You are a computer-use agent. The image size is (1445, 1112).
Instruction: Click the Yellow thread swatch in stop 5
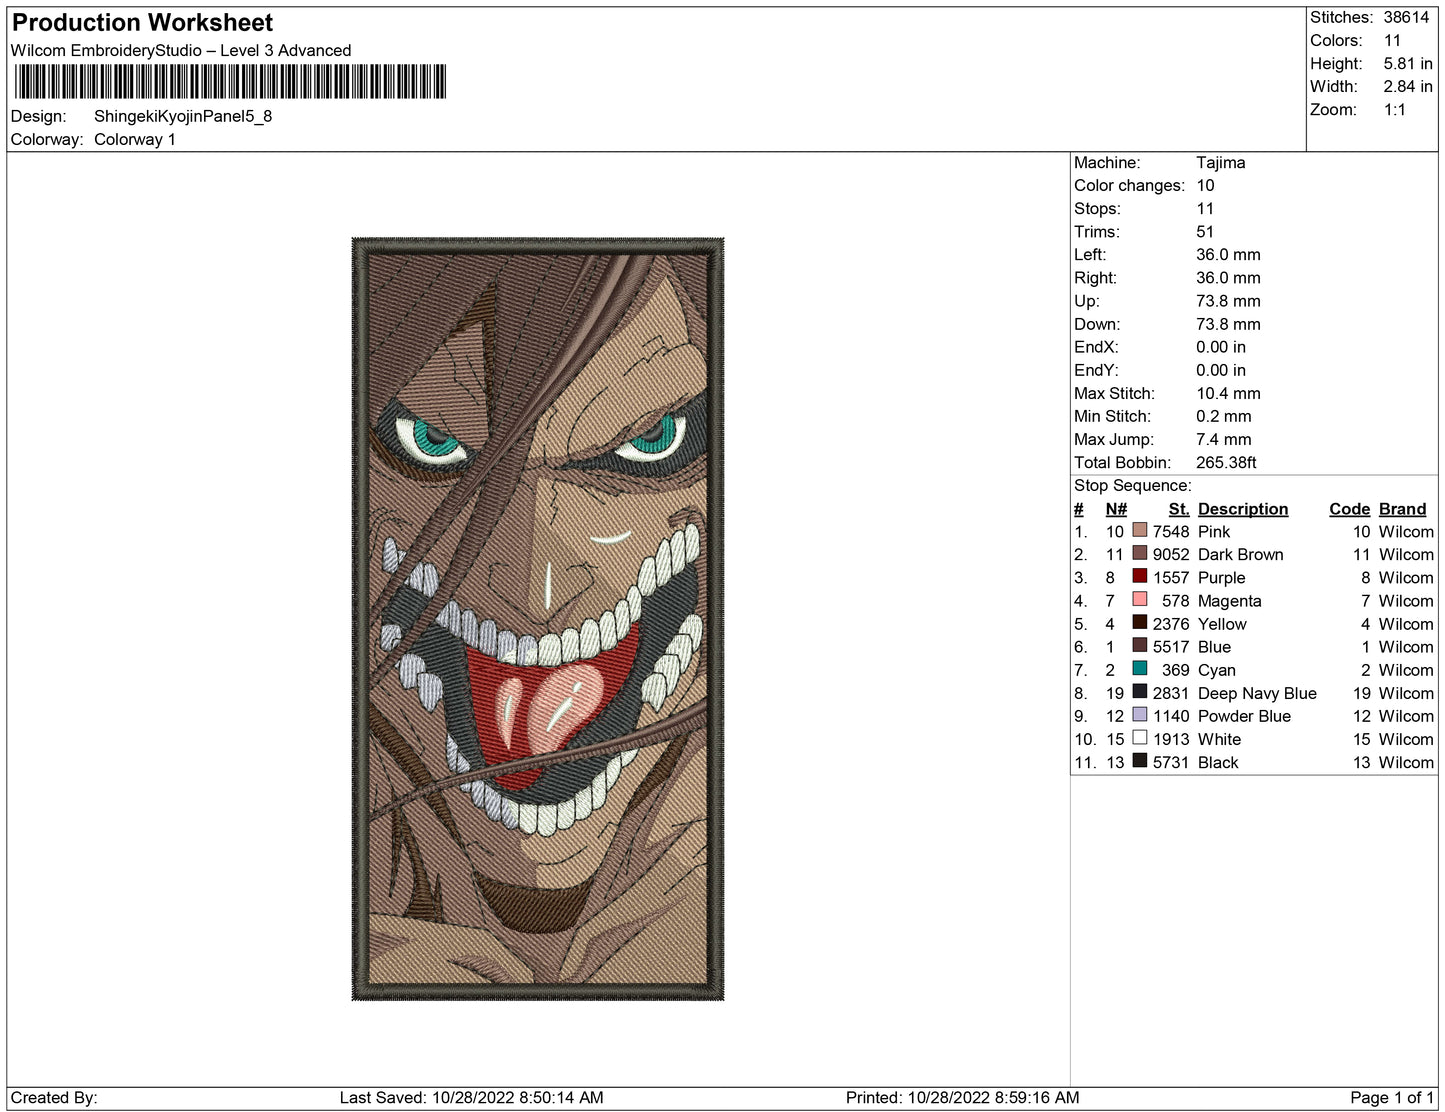click(x=1140, y=622)
